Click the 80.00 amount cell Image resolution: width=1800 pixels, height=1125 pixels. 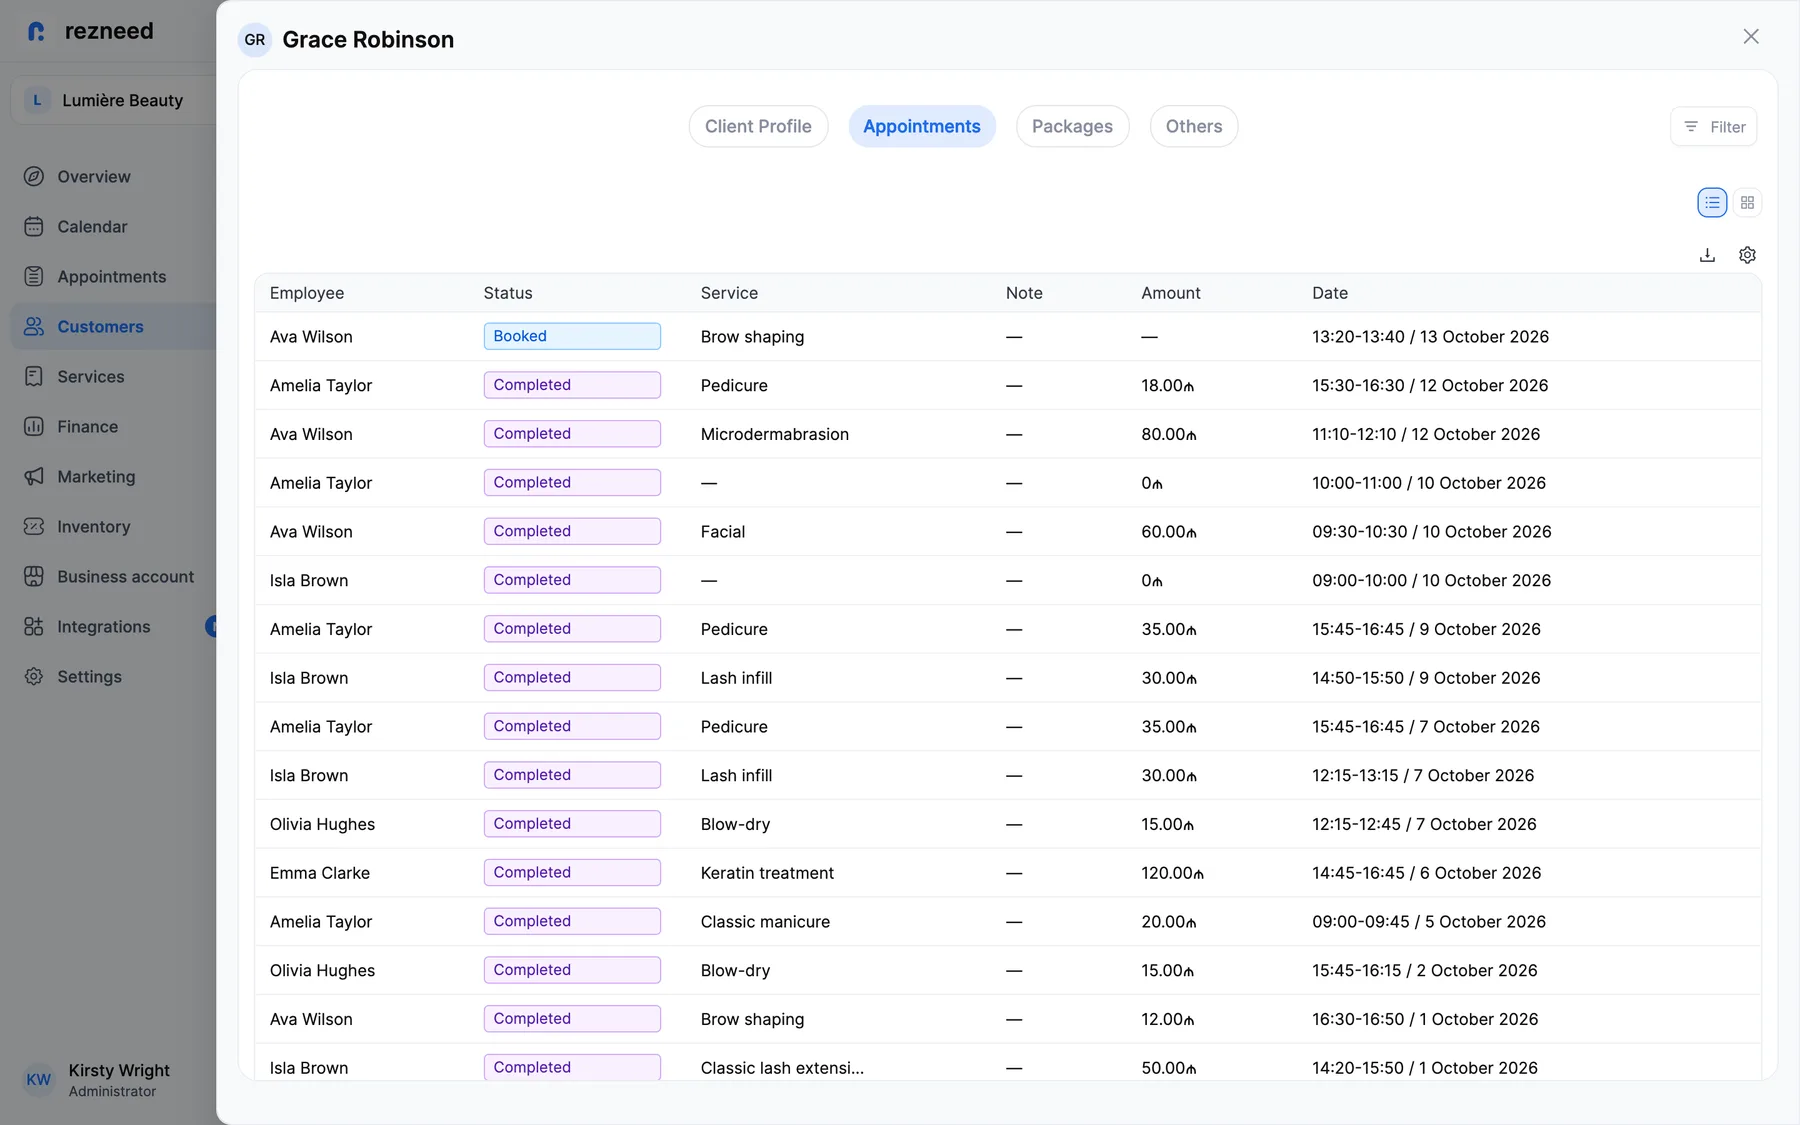(x=1169, y=434)
